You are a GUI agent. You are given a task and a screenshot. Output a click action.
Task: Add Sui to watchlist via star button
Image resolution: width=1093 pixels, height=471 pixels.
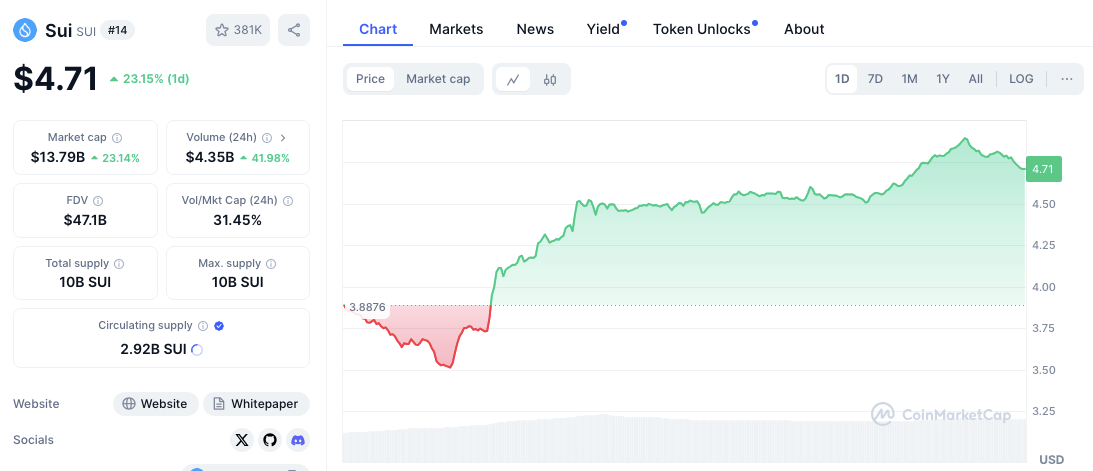coord(238,30)
